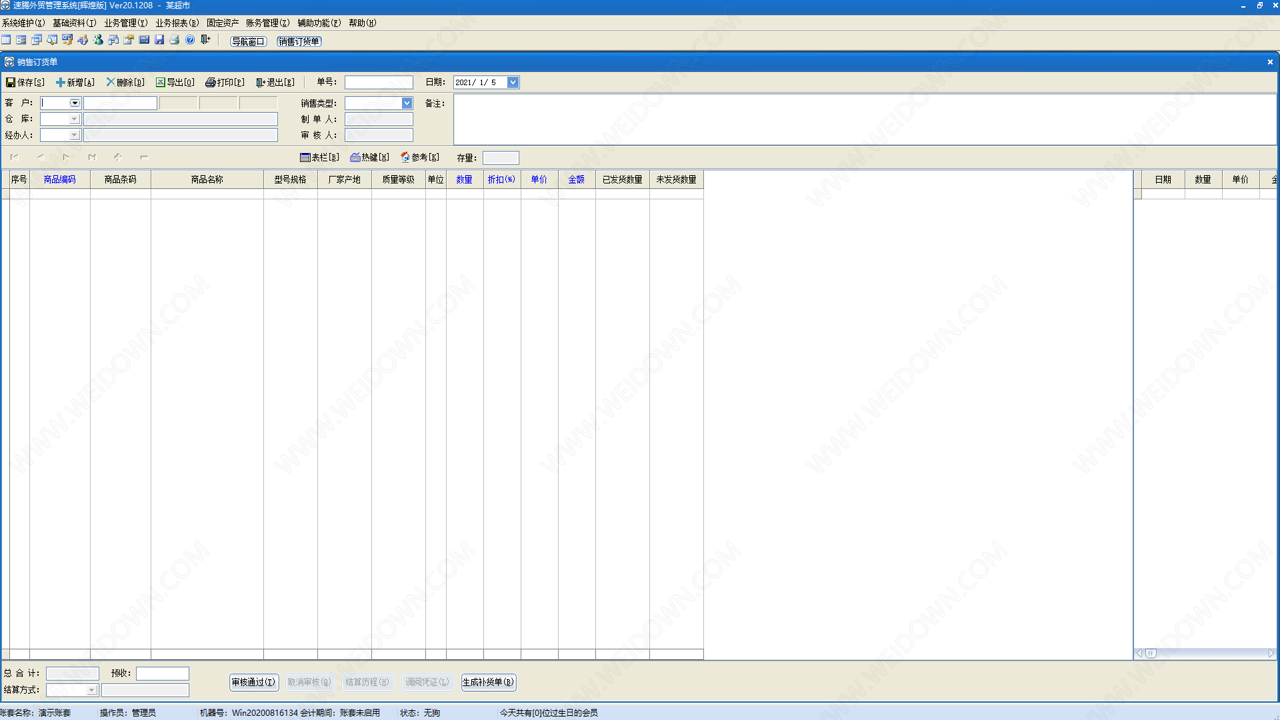
Task: Open the 账务管理 menu
Action: [x=268, y=23]
